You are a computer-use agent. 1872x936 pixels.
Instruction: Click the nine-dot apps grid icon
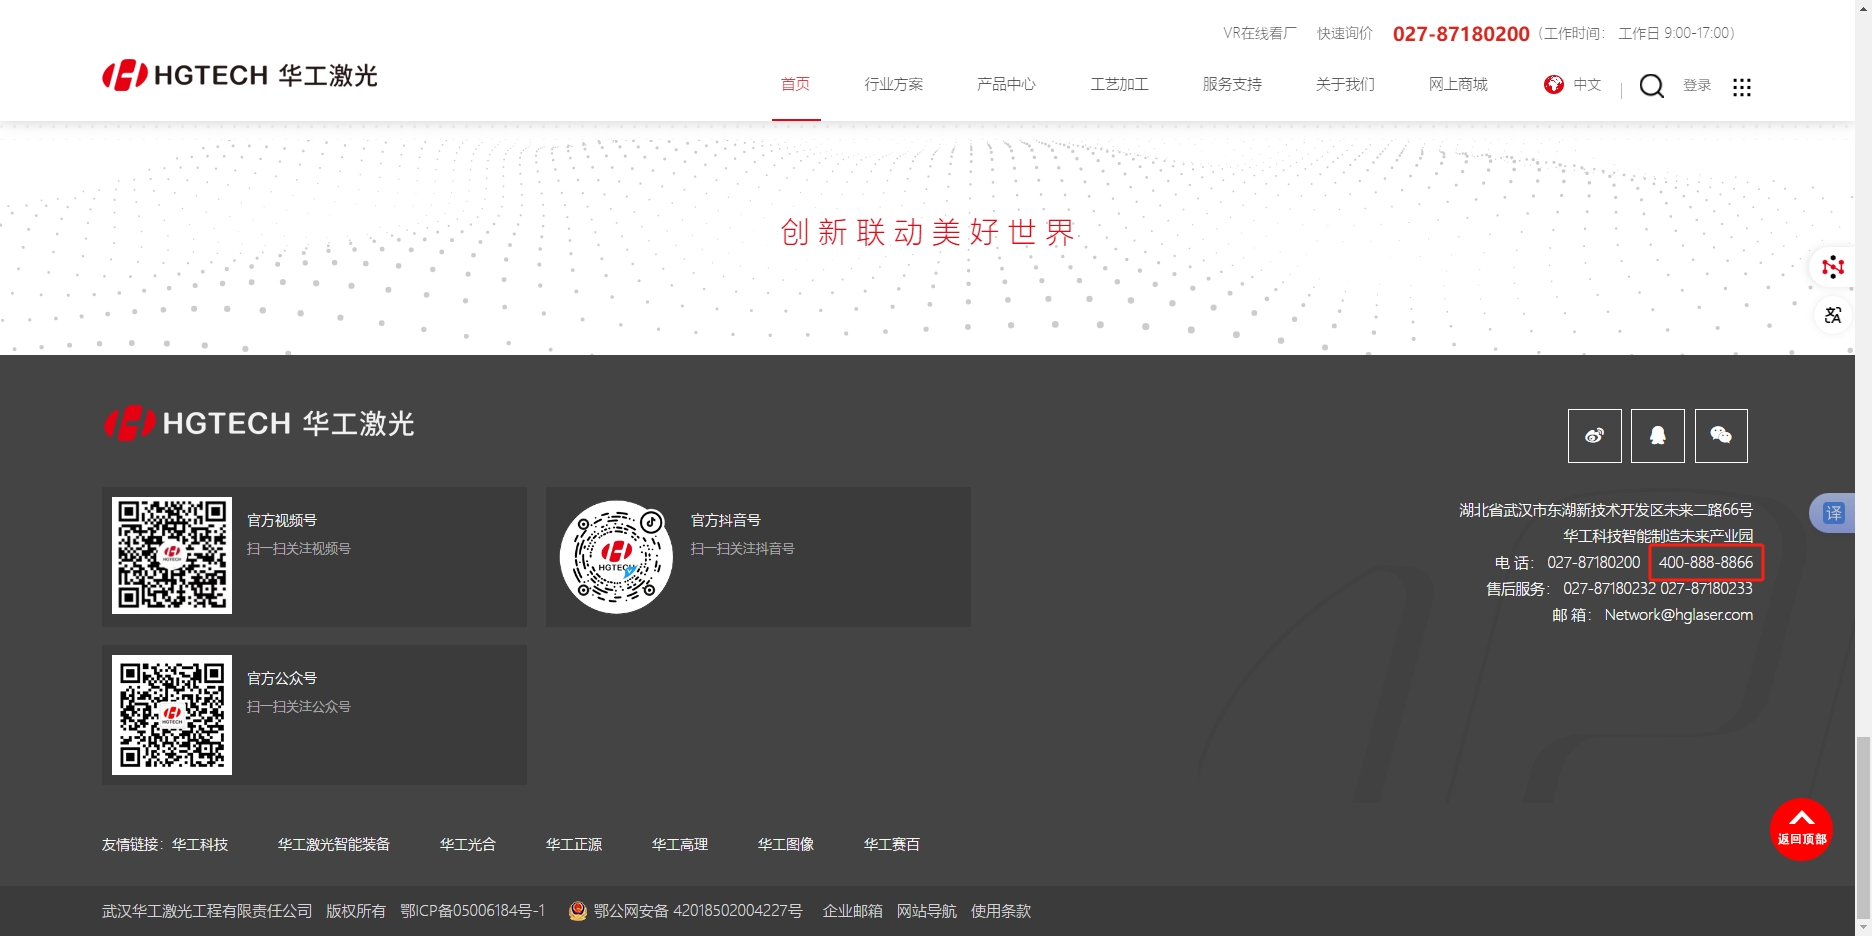(1743, 88)
